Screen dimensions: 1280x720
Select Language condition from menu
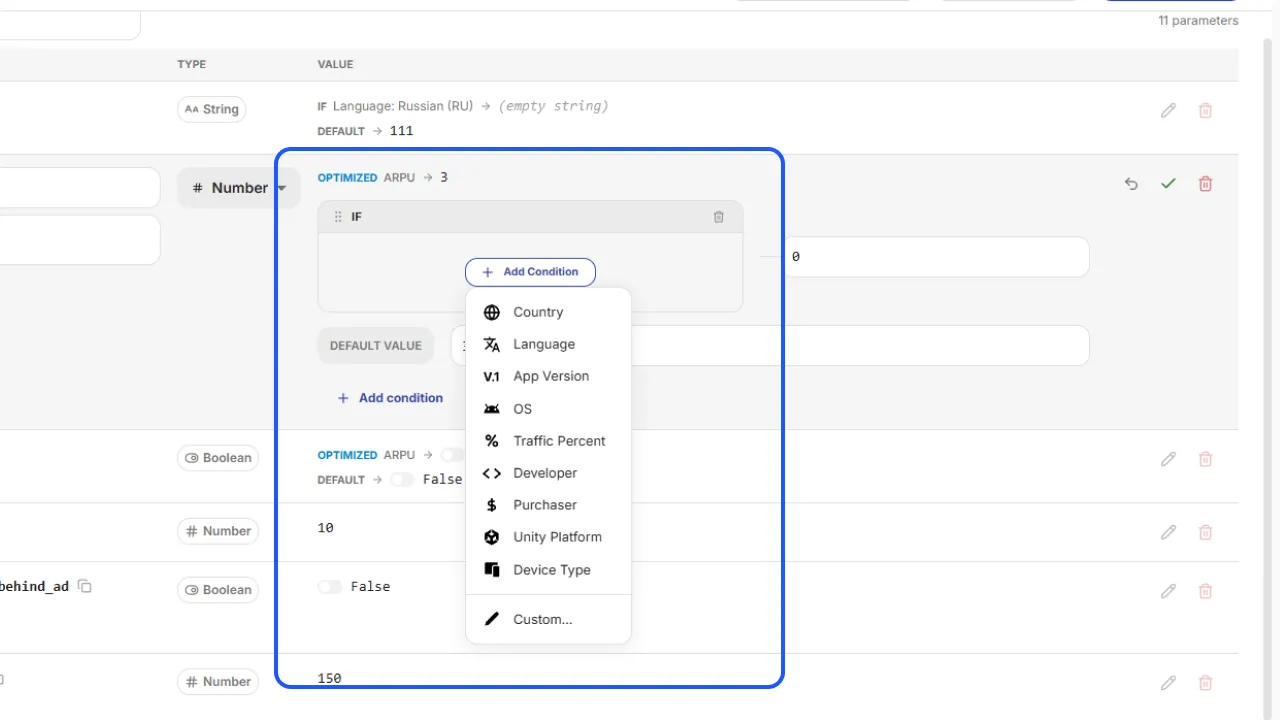(548, 344)
